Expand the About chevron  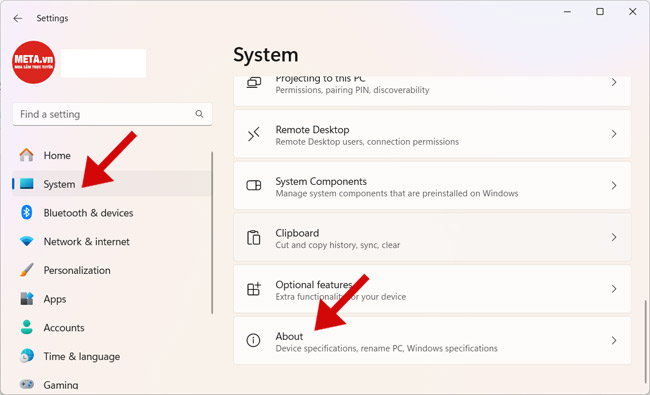click(x=614, y=341)
